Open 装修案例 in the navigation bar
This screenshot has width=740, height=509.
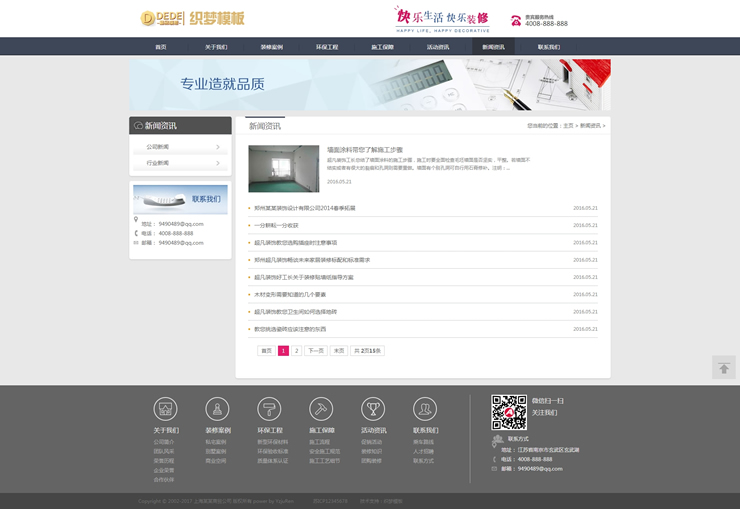tap(271, 47)
